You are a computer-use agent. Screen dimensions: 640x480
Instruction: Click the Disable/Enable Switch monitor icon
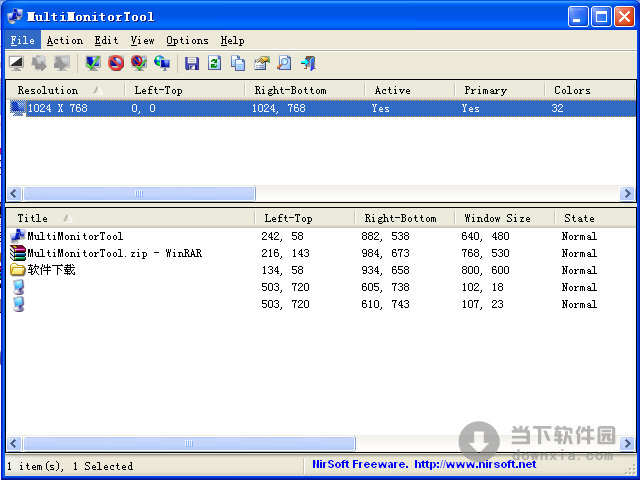139,63
